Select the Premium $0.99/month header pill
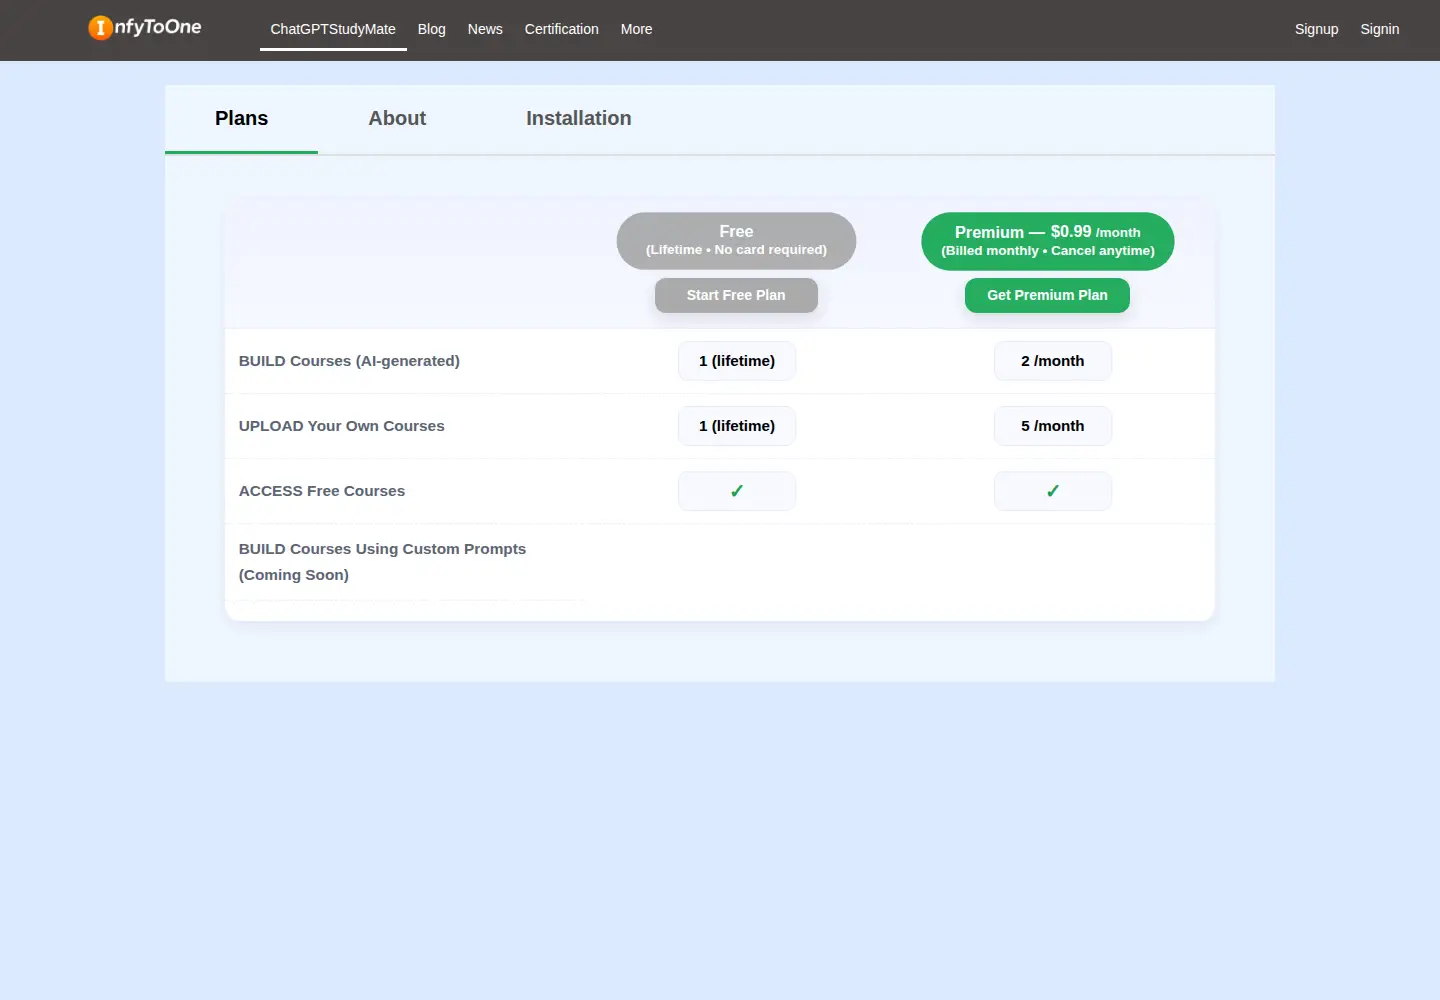The width and height of the screenshot is (1440, 1000). click(x=1047, y=241)
